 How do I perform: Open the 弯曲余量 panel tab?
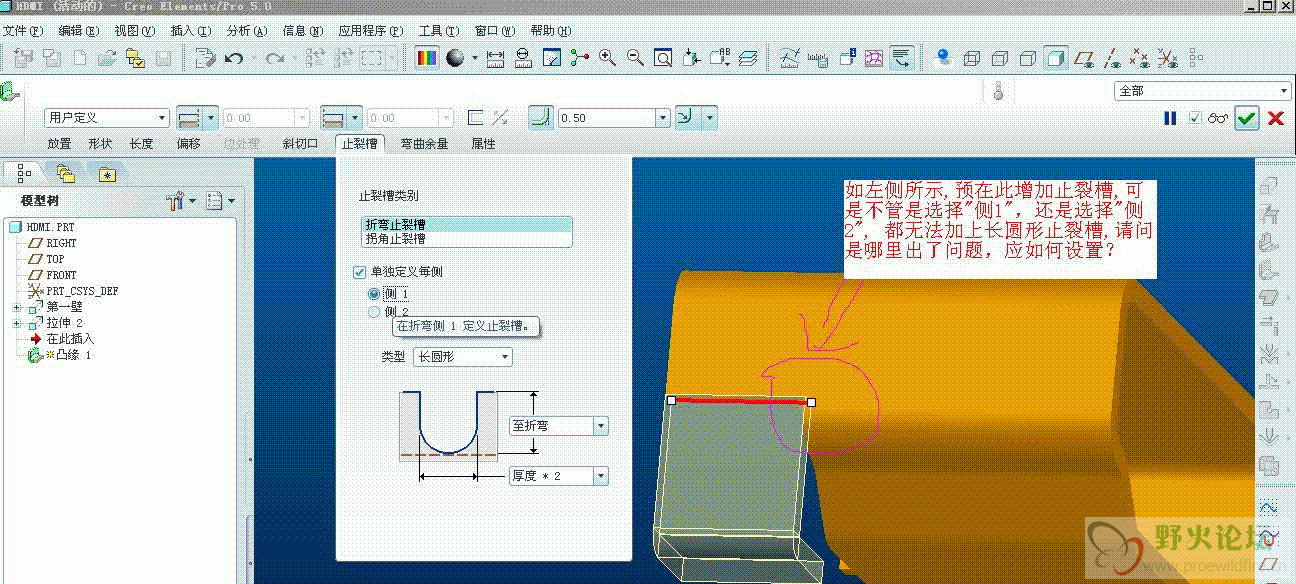[x=424, y=144]
